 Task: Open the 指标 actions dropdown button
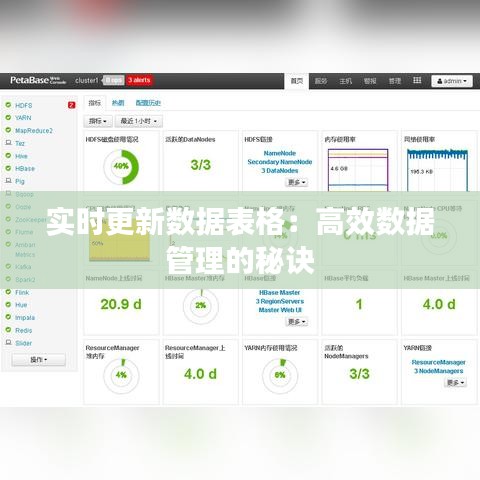(98, 121)
